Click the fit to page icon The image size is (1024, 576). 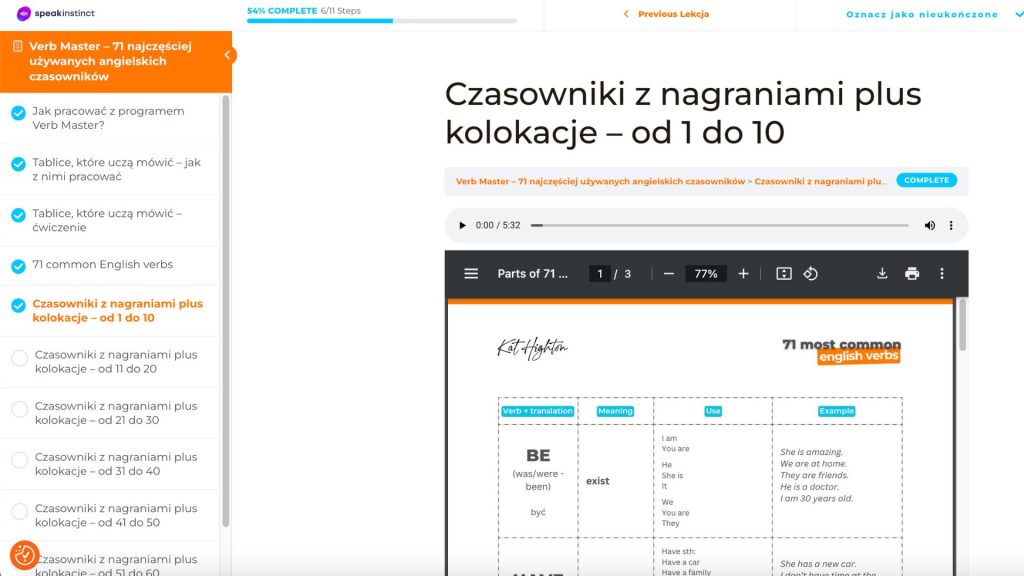point(784,274)
